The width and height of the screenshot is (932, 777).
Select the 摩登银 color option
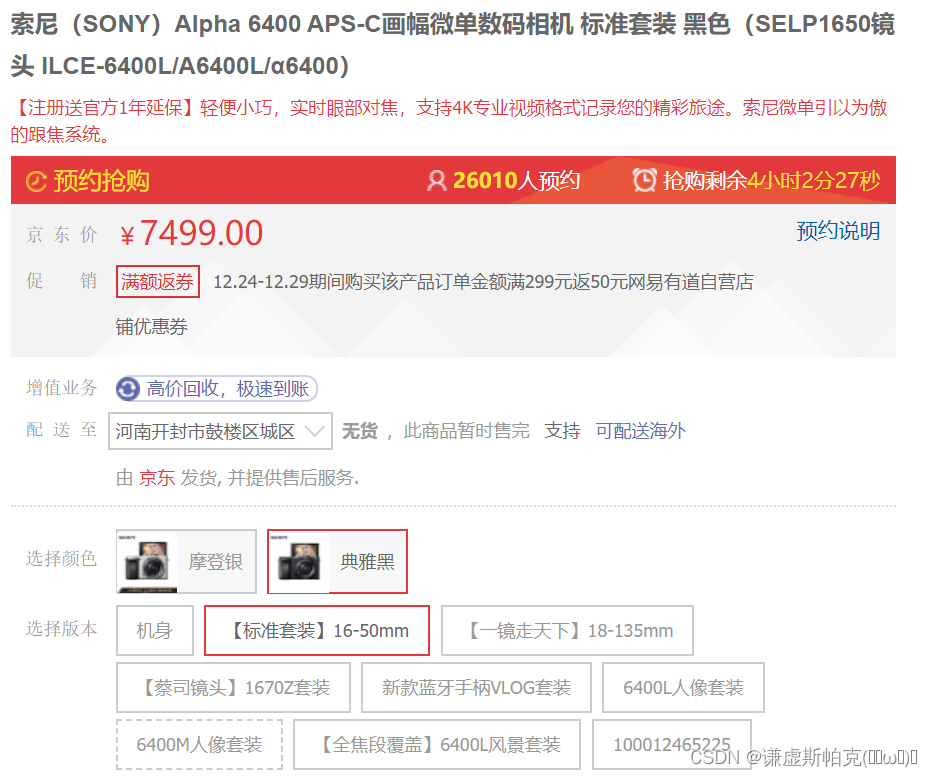coord(186,562)
